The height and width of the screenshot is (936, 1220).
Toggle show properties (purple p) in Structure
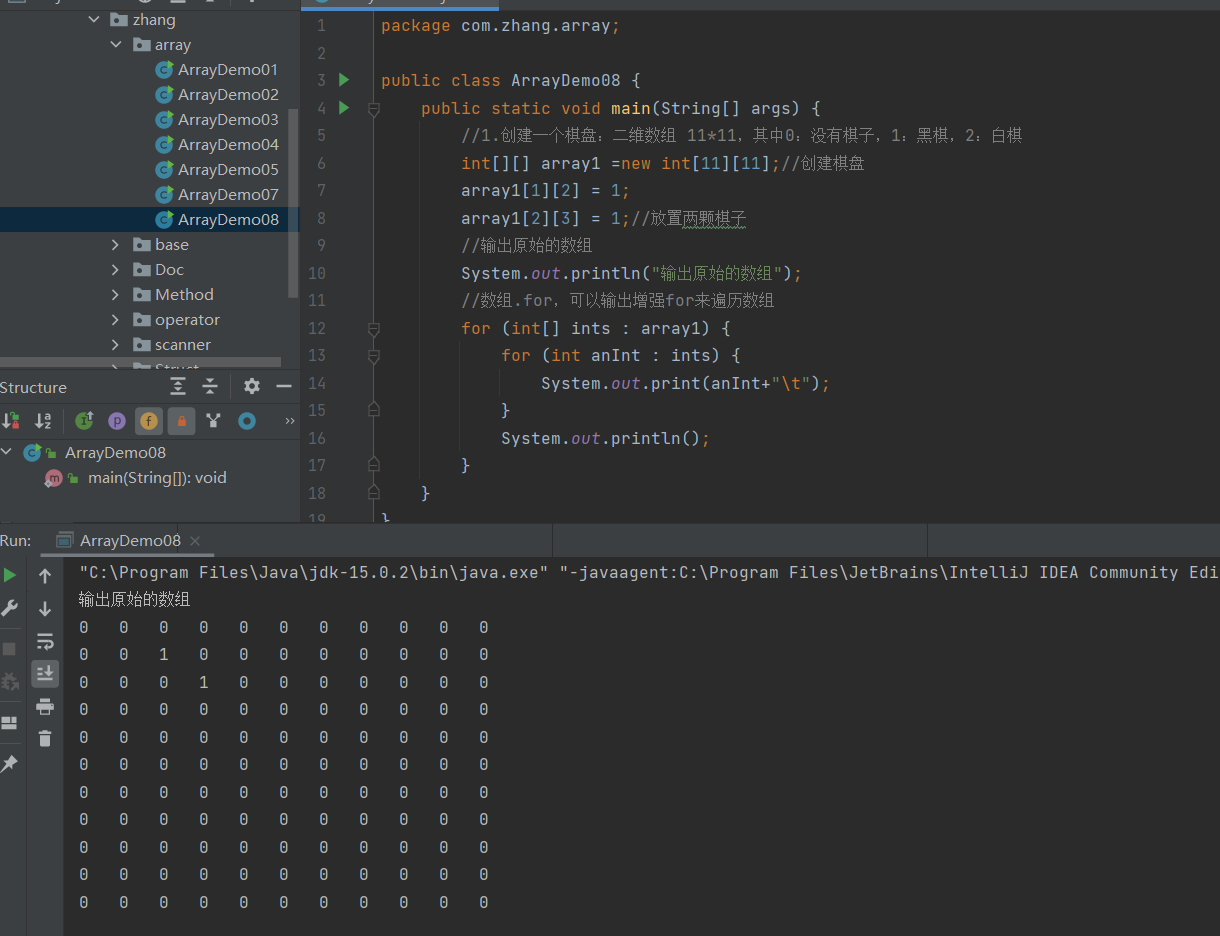[117, 421]
